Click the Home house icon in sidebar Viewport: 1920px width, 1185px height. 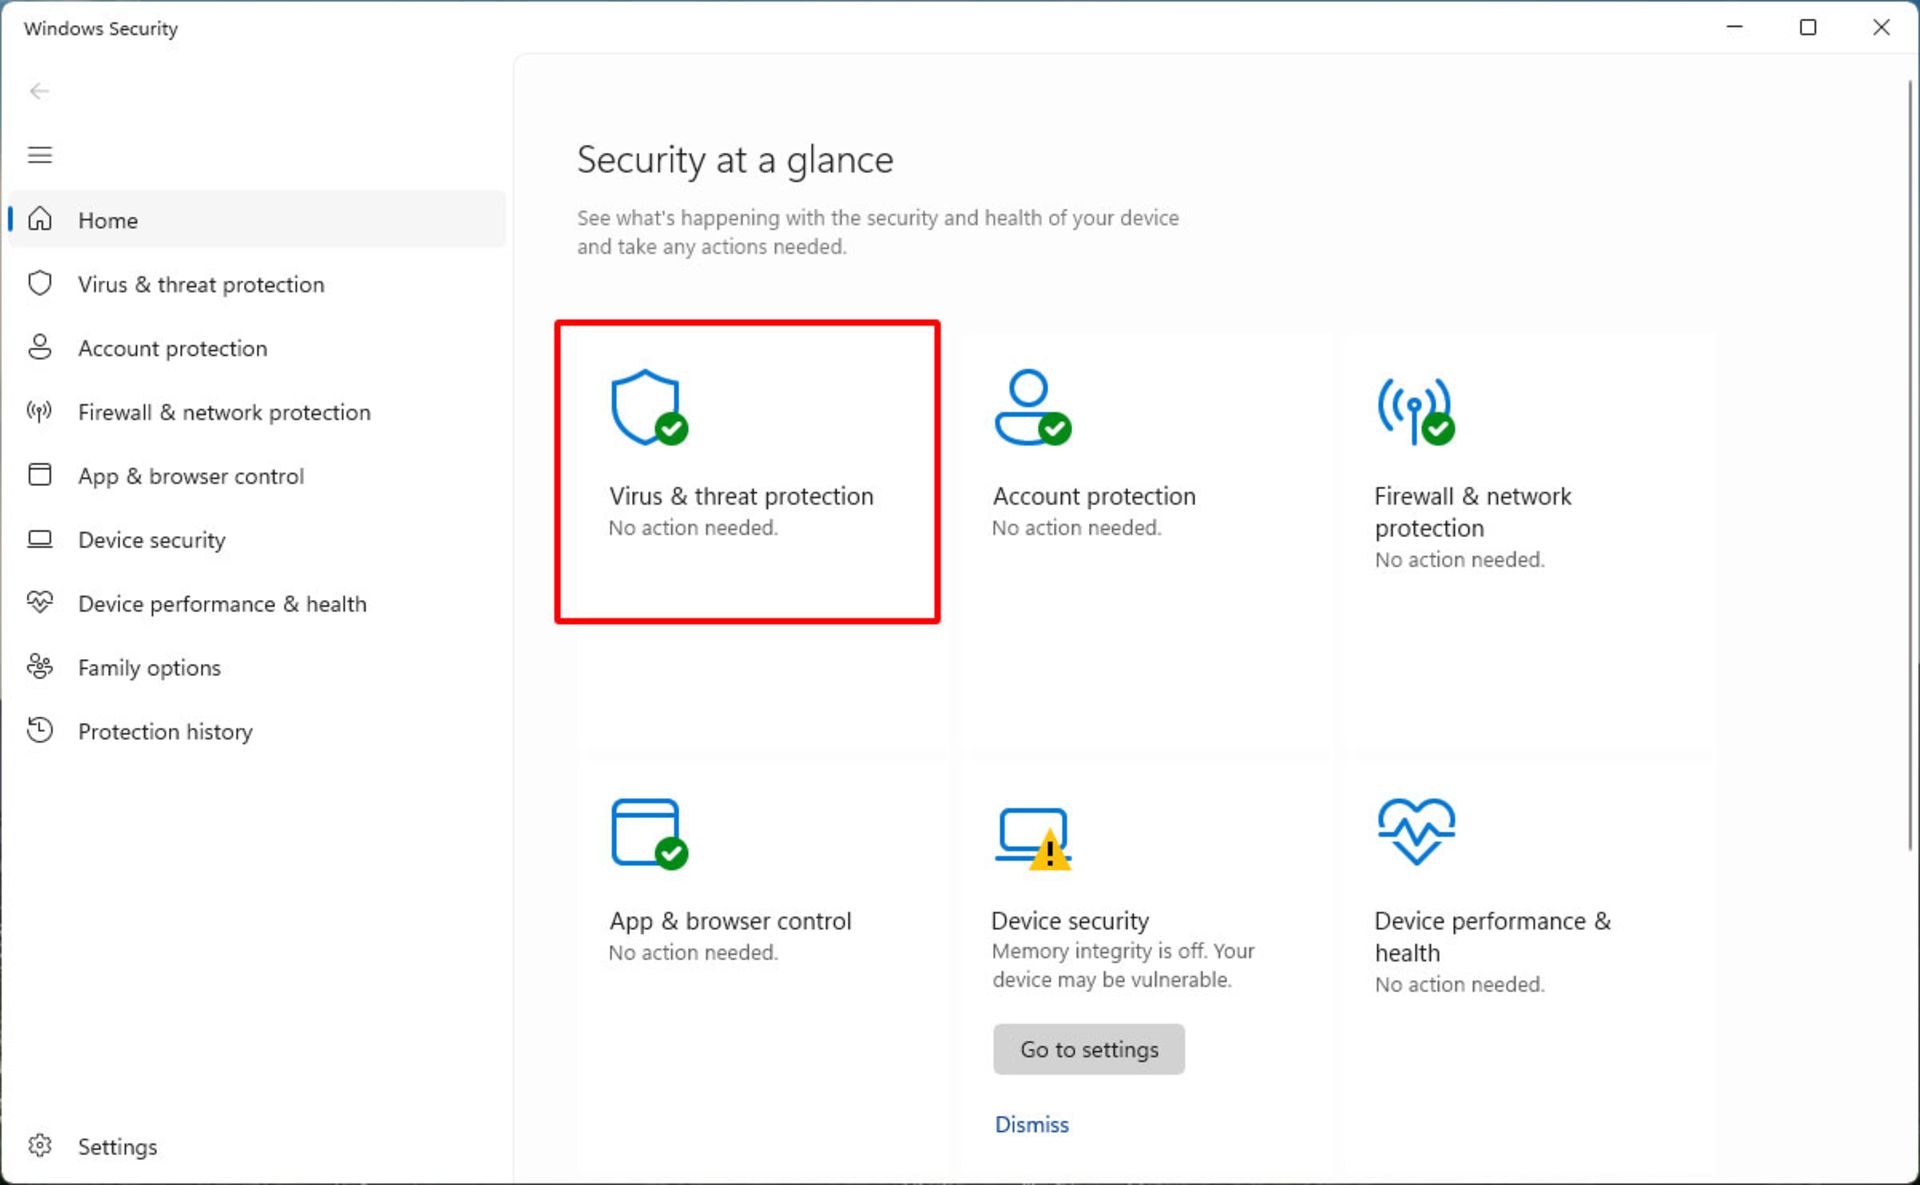(39, 219)
